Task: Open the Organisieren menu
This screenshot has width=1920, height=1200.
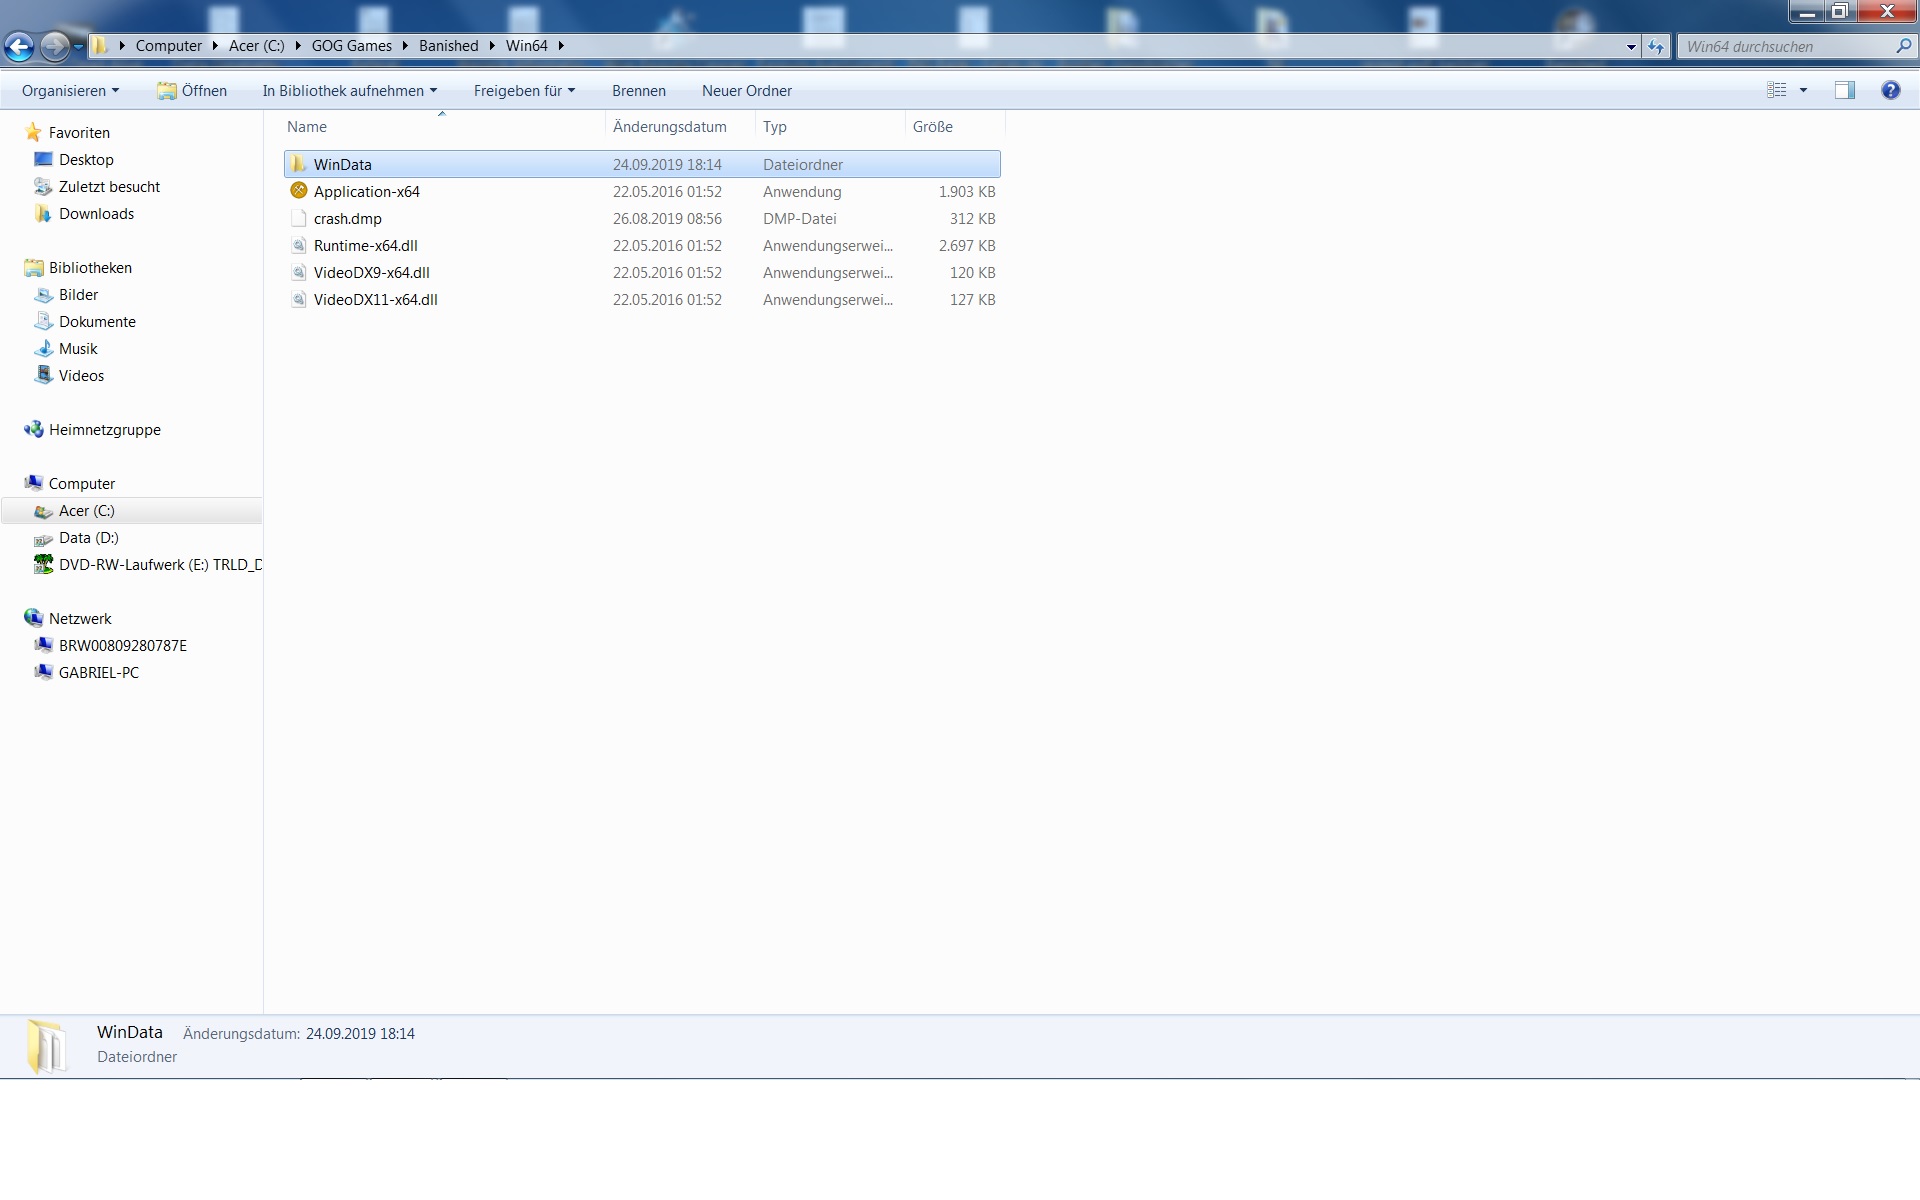Action: (x=70, y=91)
